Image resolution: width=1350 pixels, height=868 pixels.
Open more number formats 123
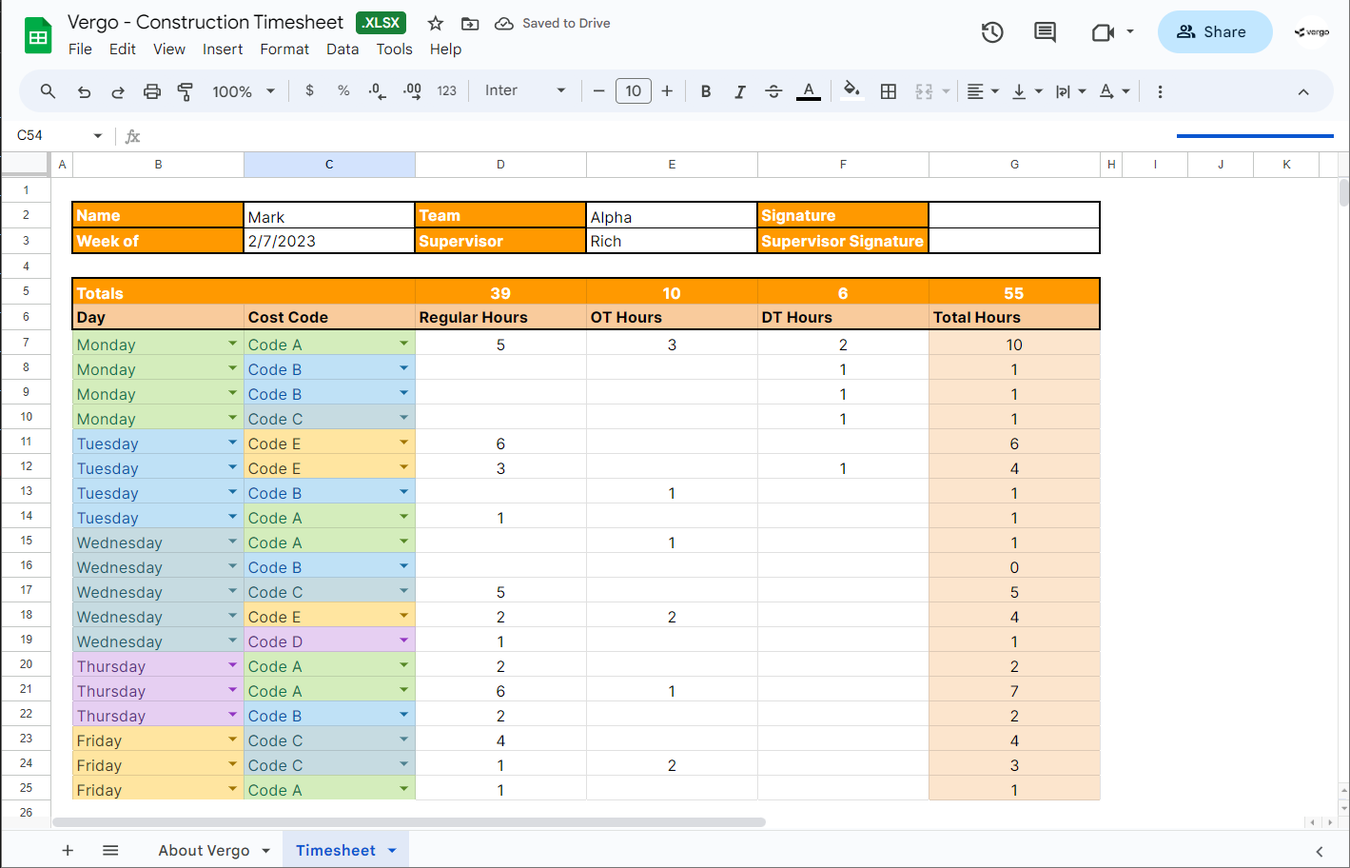click(x=447, y=91)
